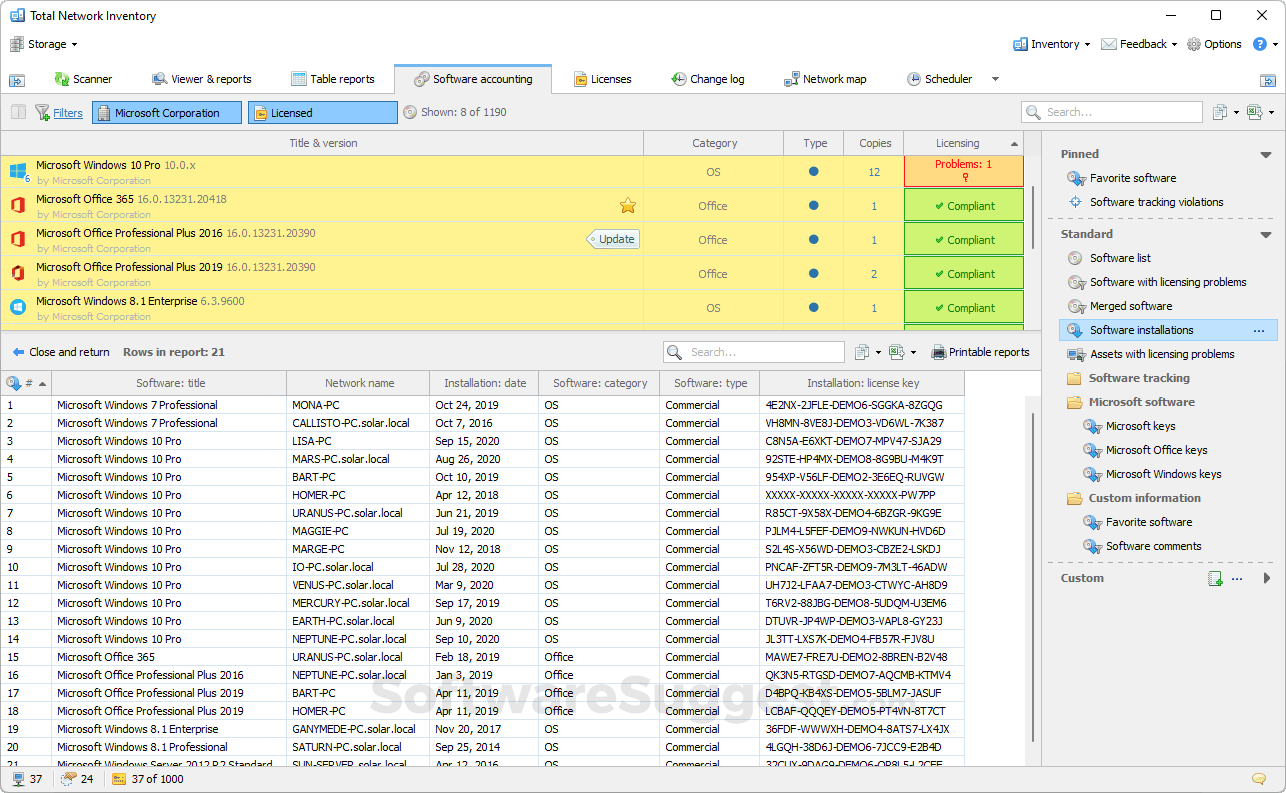Viewport: 1286px width, 793px height.
Task: Switch to the Licenses tab
Action: 602,79
